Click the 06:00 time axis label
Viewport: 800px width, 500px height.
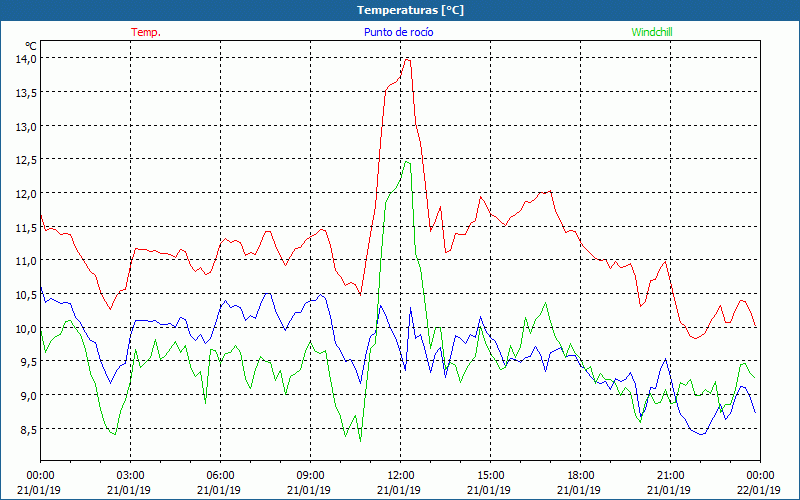point(220,476)
